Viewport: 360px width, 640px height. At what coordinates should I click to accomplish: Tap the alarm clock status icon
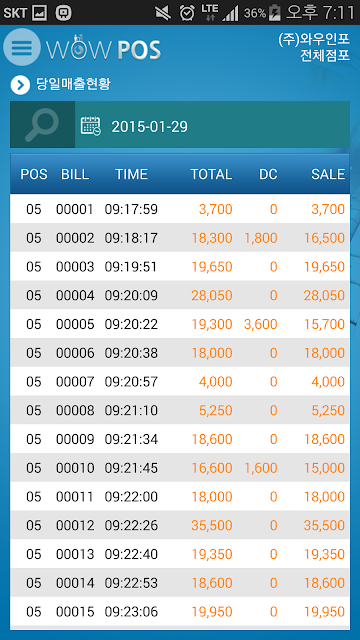coord(187,13)
